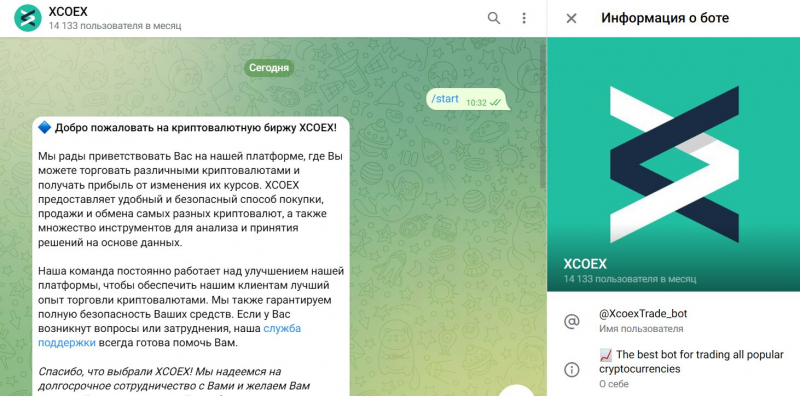Click the 10:32 message timestamp
The image size is (800, 396).
click(476, 103)
